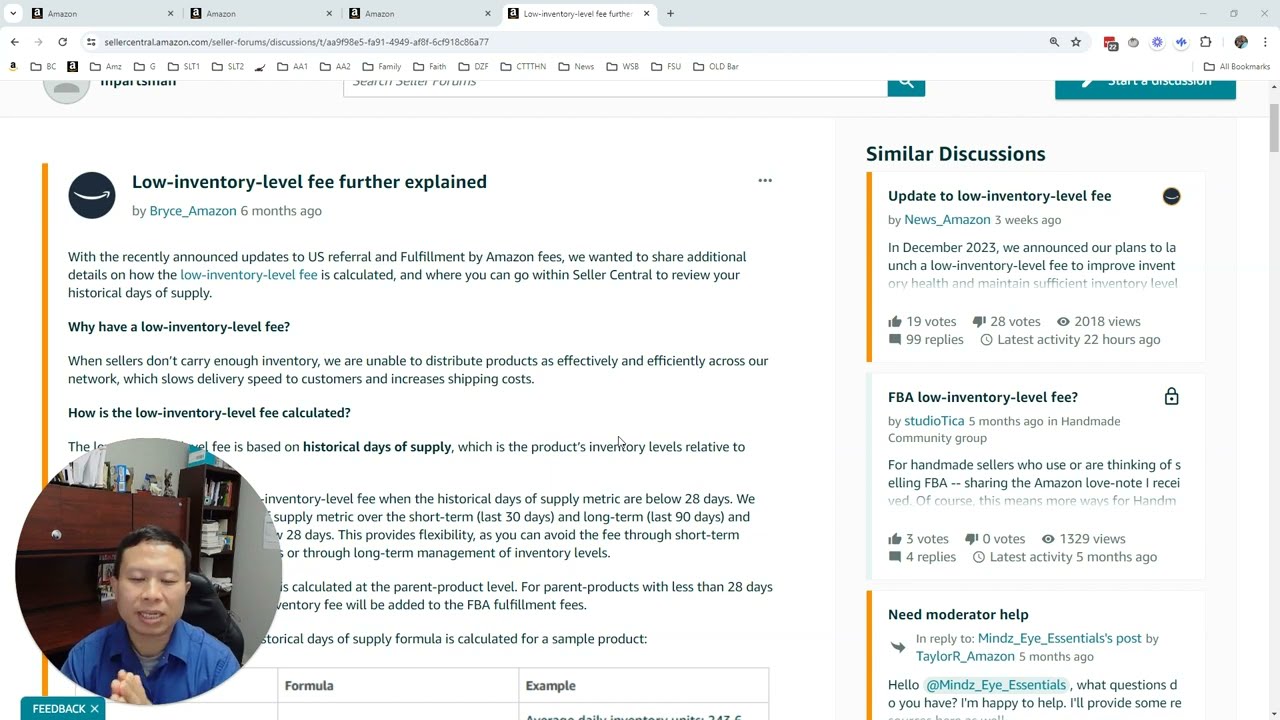Open the swoosh bookmark icon before AA1
The image size is (1280, 720).
[260, 67]
